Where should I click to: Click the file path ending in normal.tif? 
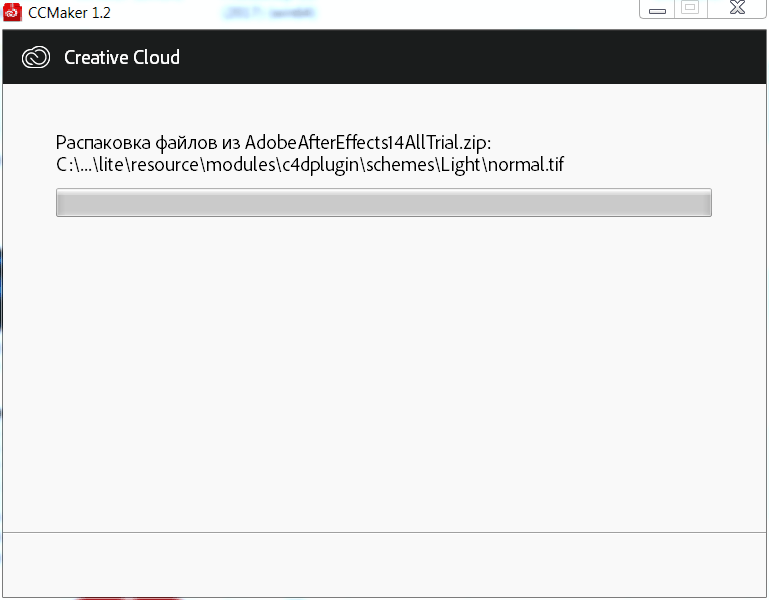(310, 164)
